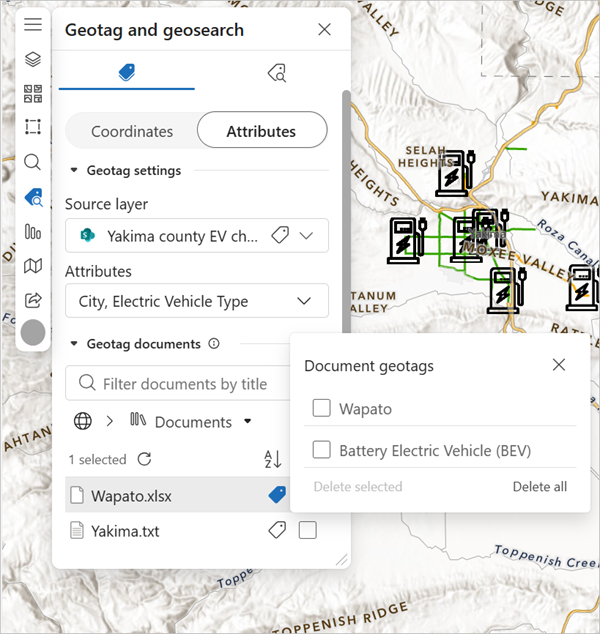Click the EV charger marker at right edge
This screenshot has width=600, height=634.
(x=583, y=287)
